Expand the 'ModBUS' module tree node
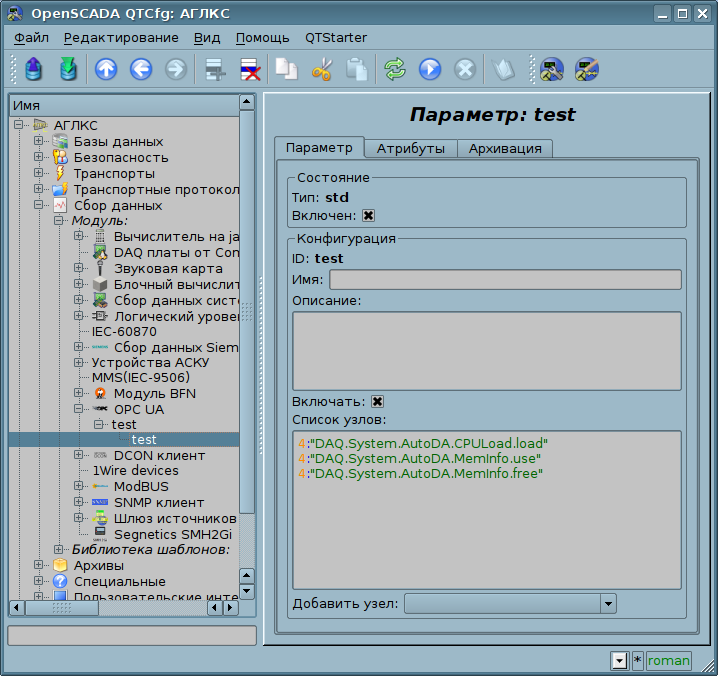Screen dimensions: 718x676 click(x=79, y=486)
